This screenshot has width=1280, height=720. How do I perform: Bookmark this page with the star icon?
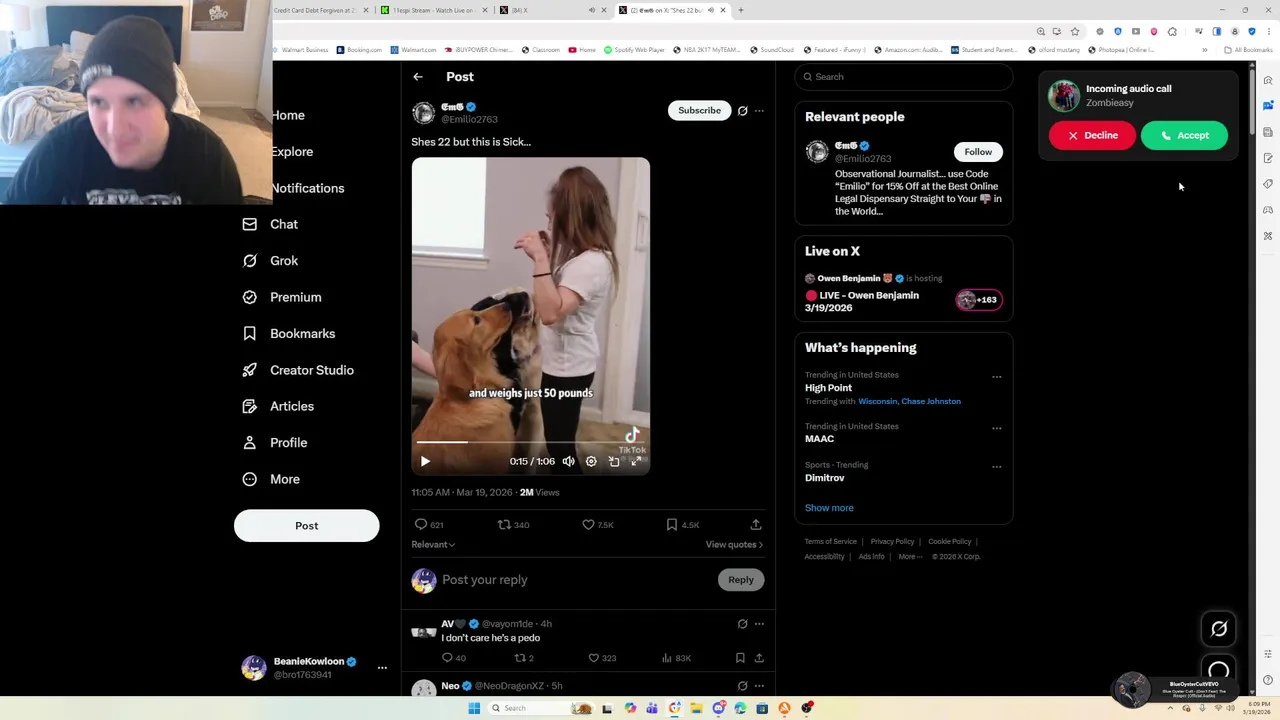pyautogui.click(x=1074, y=31)
